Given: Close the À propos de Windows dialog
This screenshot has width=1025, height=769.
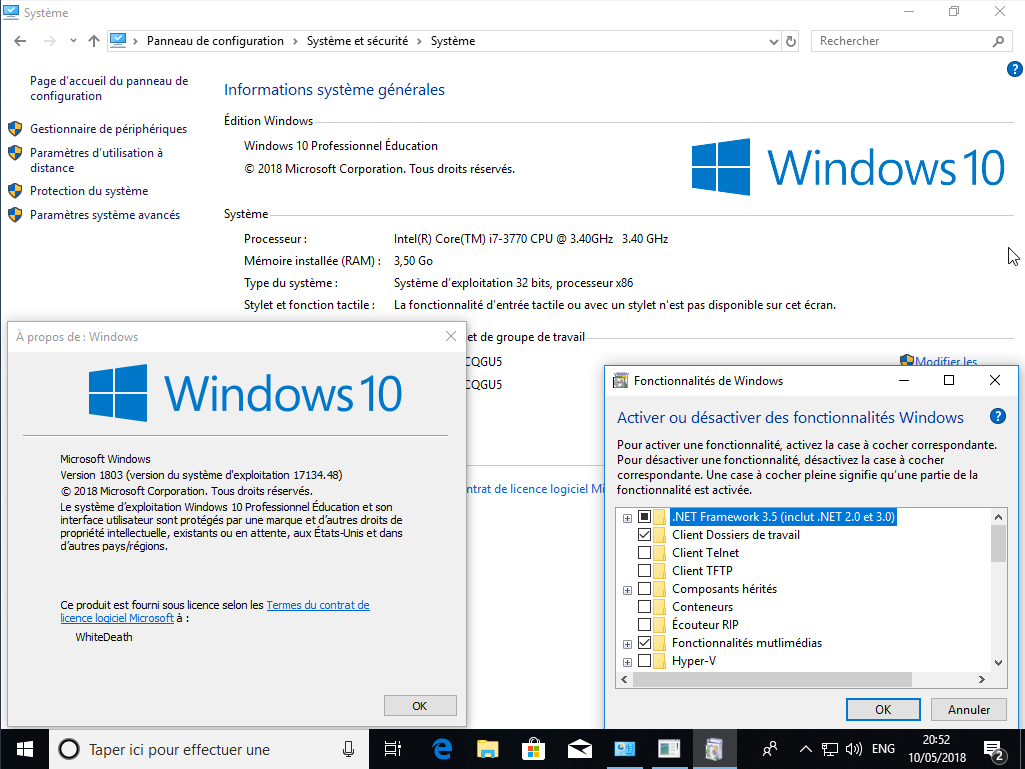Looking at the screenshot, I should (x=451, y=336).
